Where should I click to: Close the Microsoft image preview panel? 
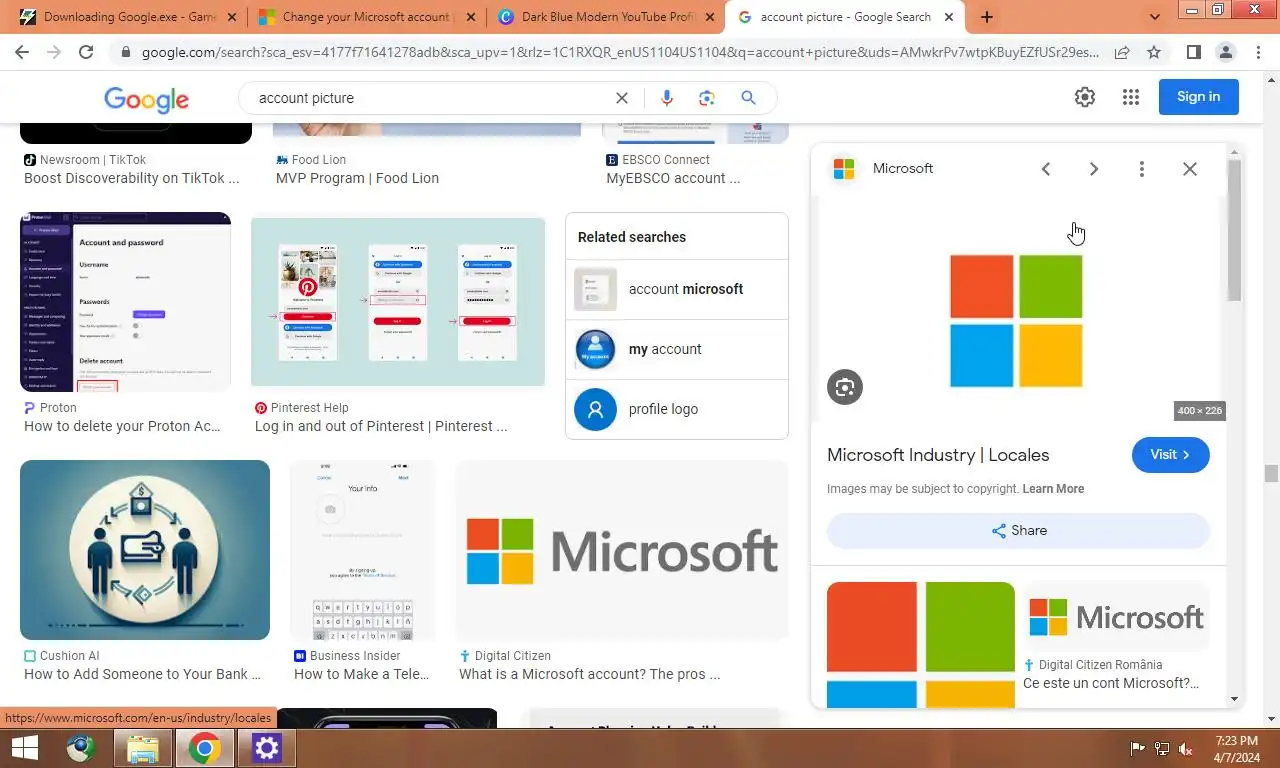1190,169
